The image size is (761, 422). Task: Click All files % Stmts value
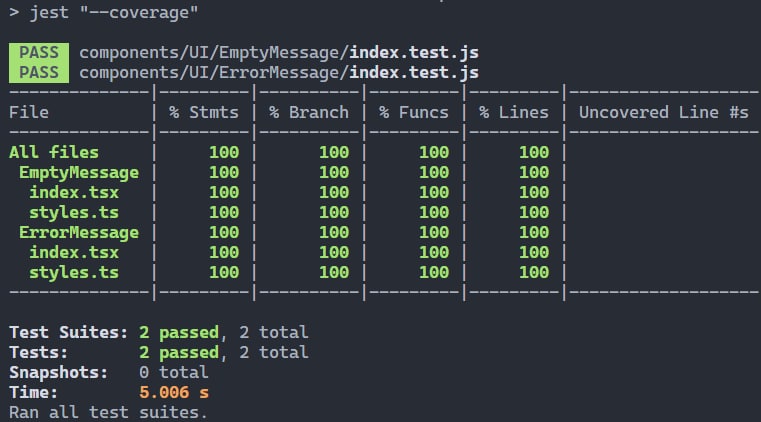pos(224,152)
